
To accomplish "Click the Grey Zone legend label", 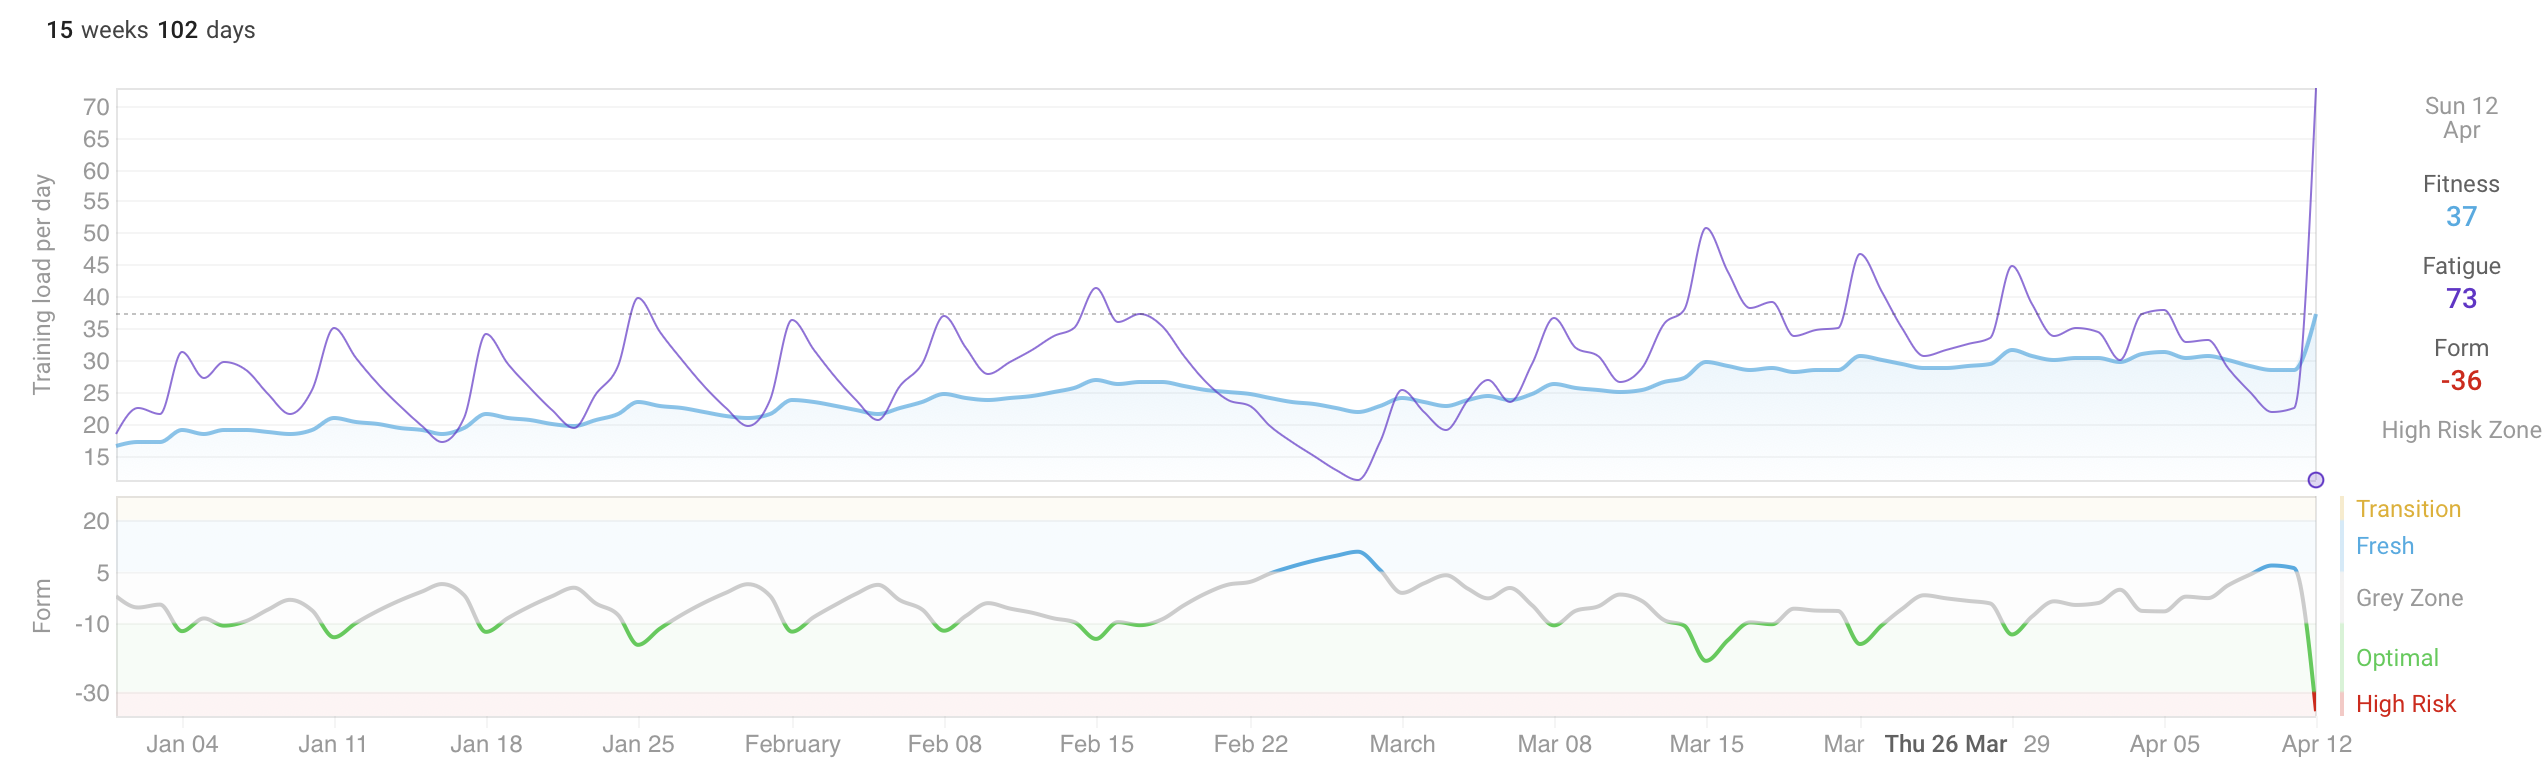I will point(2408,598).
